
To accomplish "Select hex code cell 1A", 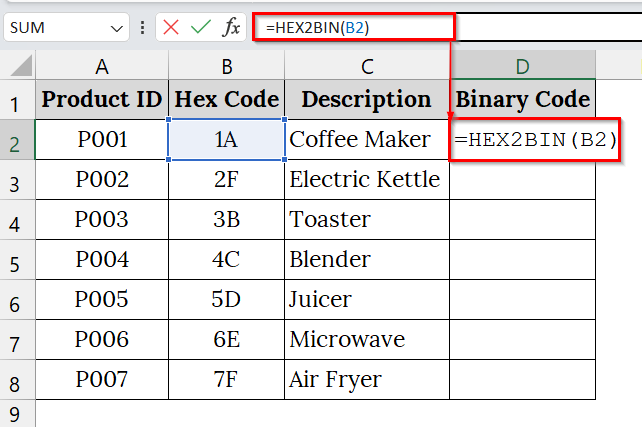I will [x=226, y=140].
